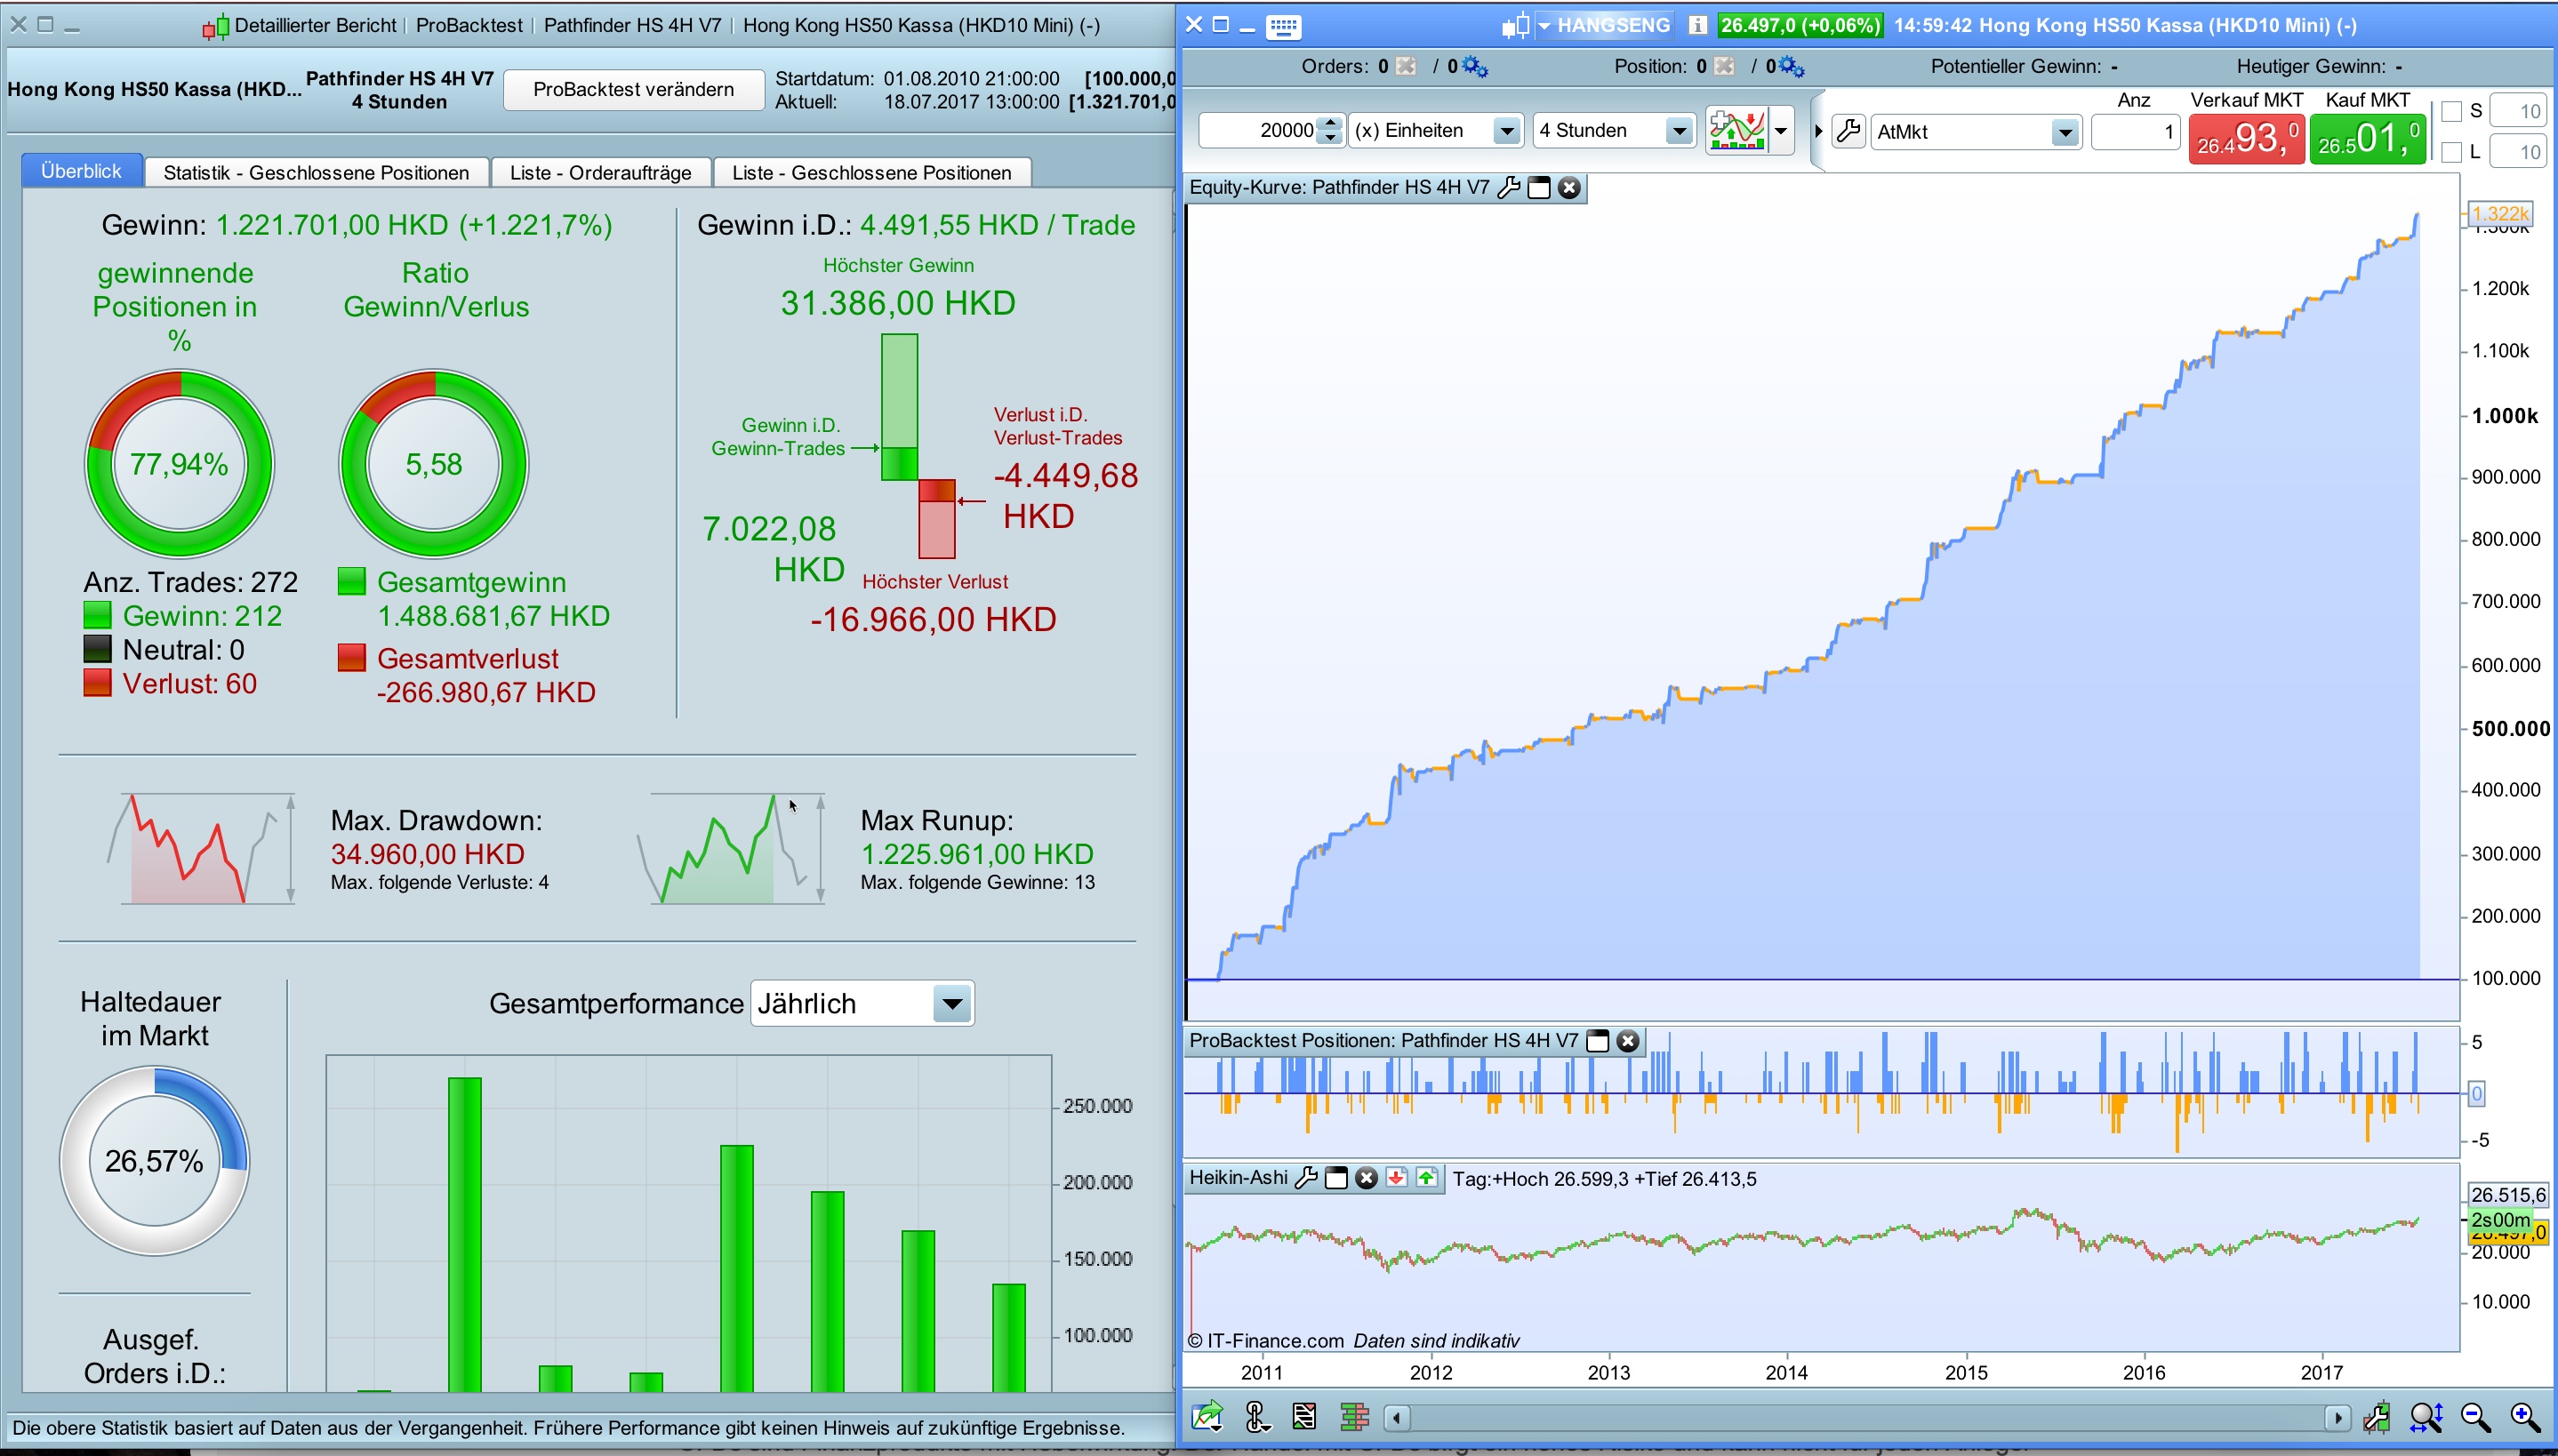Viewport: 2558px width, 1456px height.
Task: Open the chain link tool icon
Action: tap(1257, 1416)
